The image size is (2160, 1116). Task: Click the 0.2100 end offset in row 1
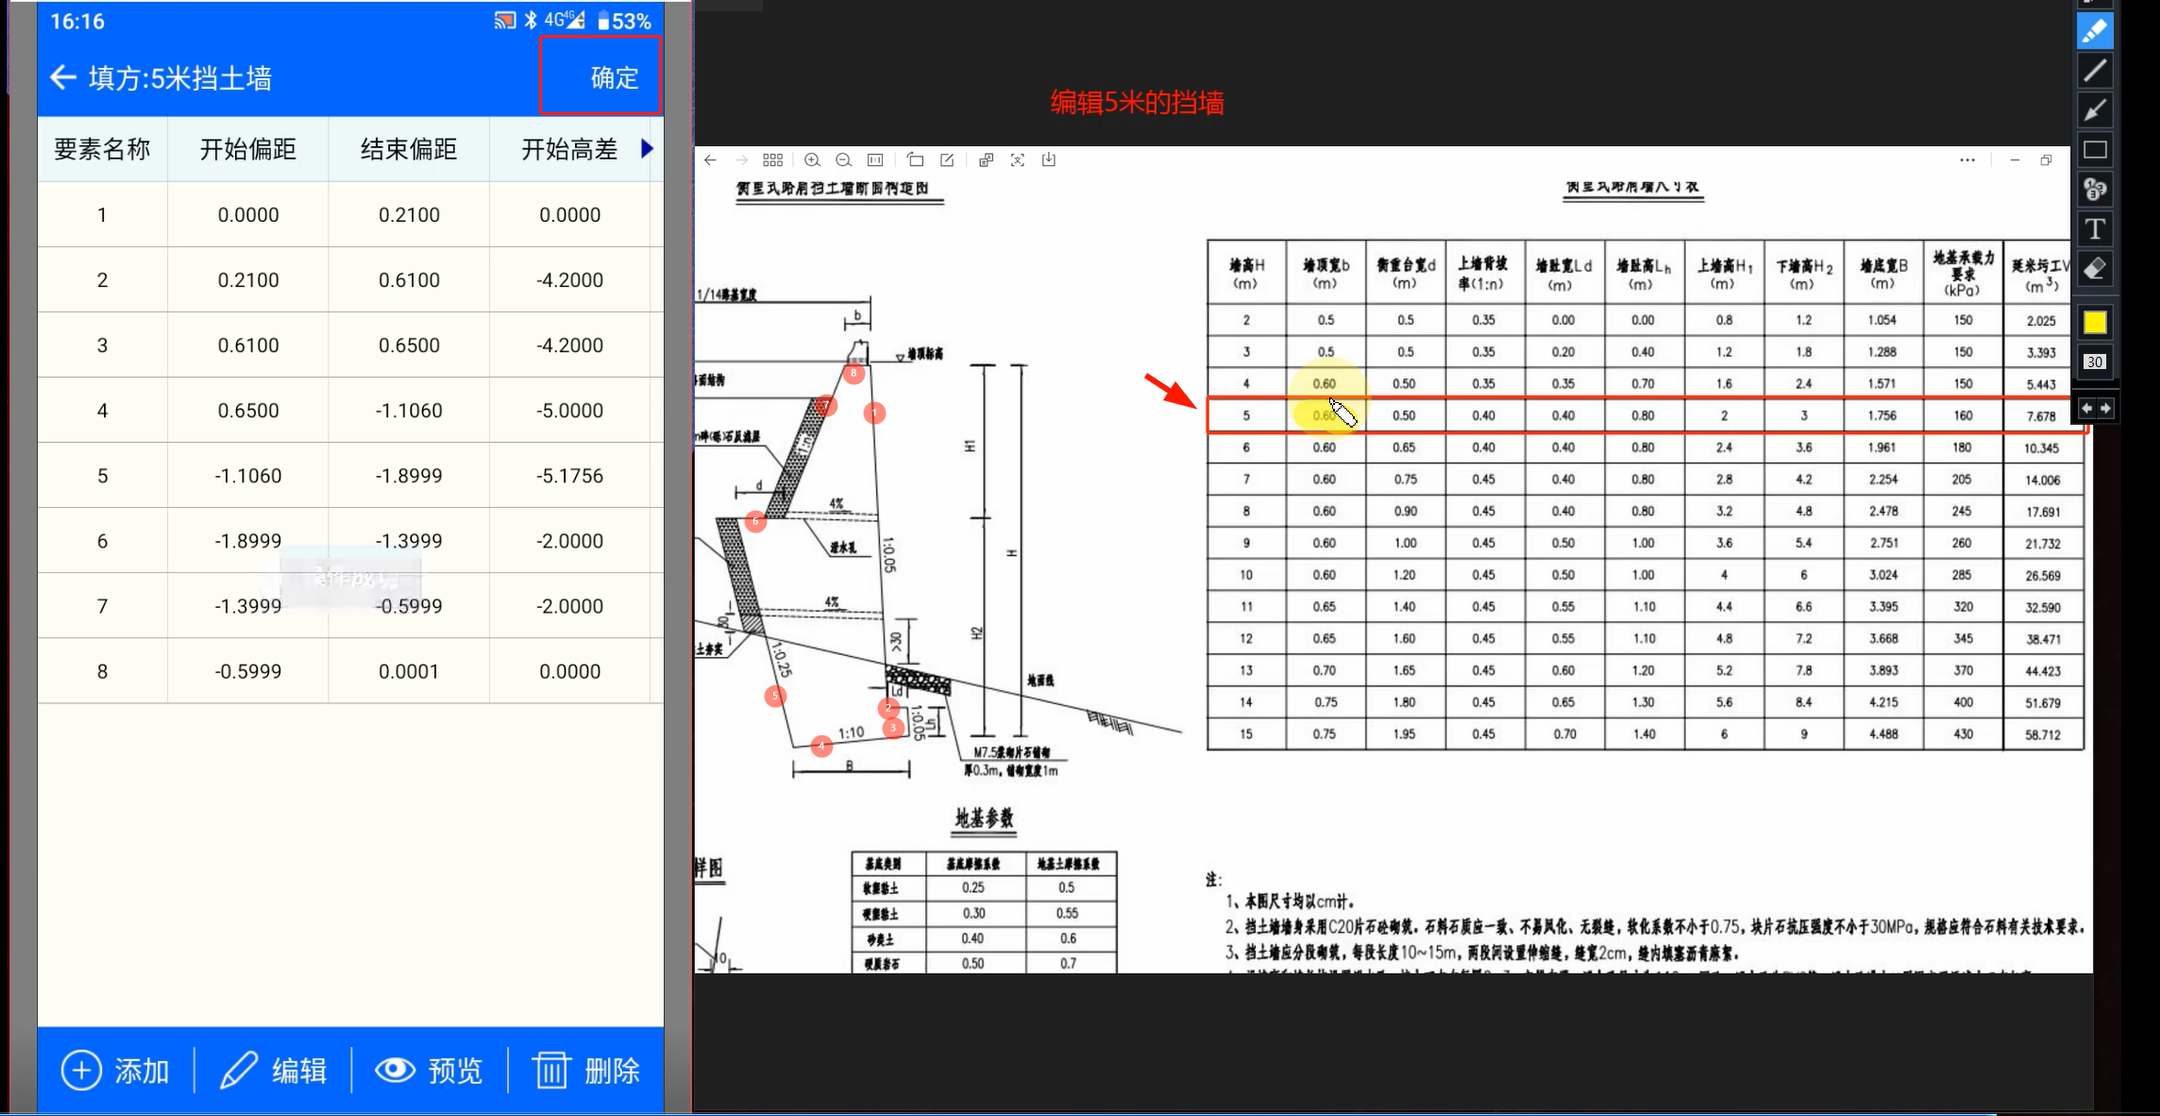click(x=409, y=215)
